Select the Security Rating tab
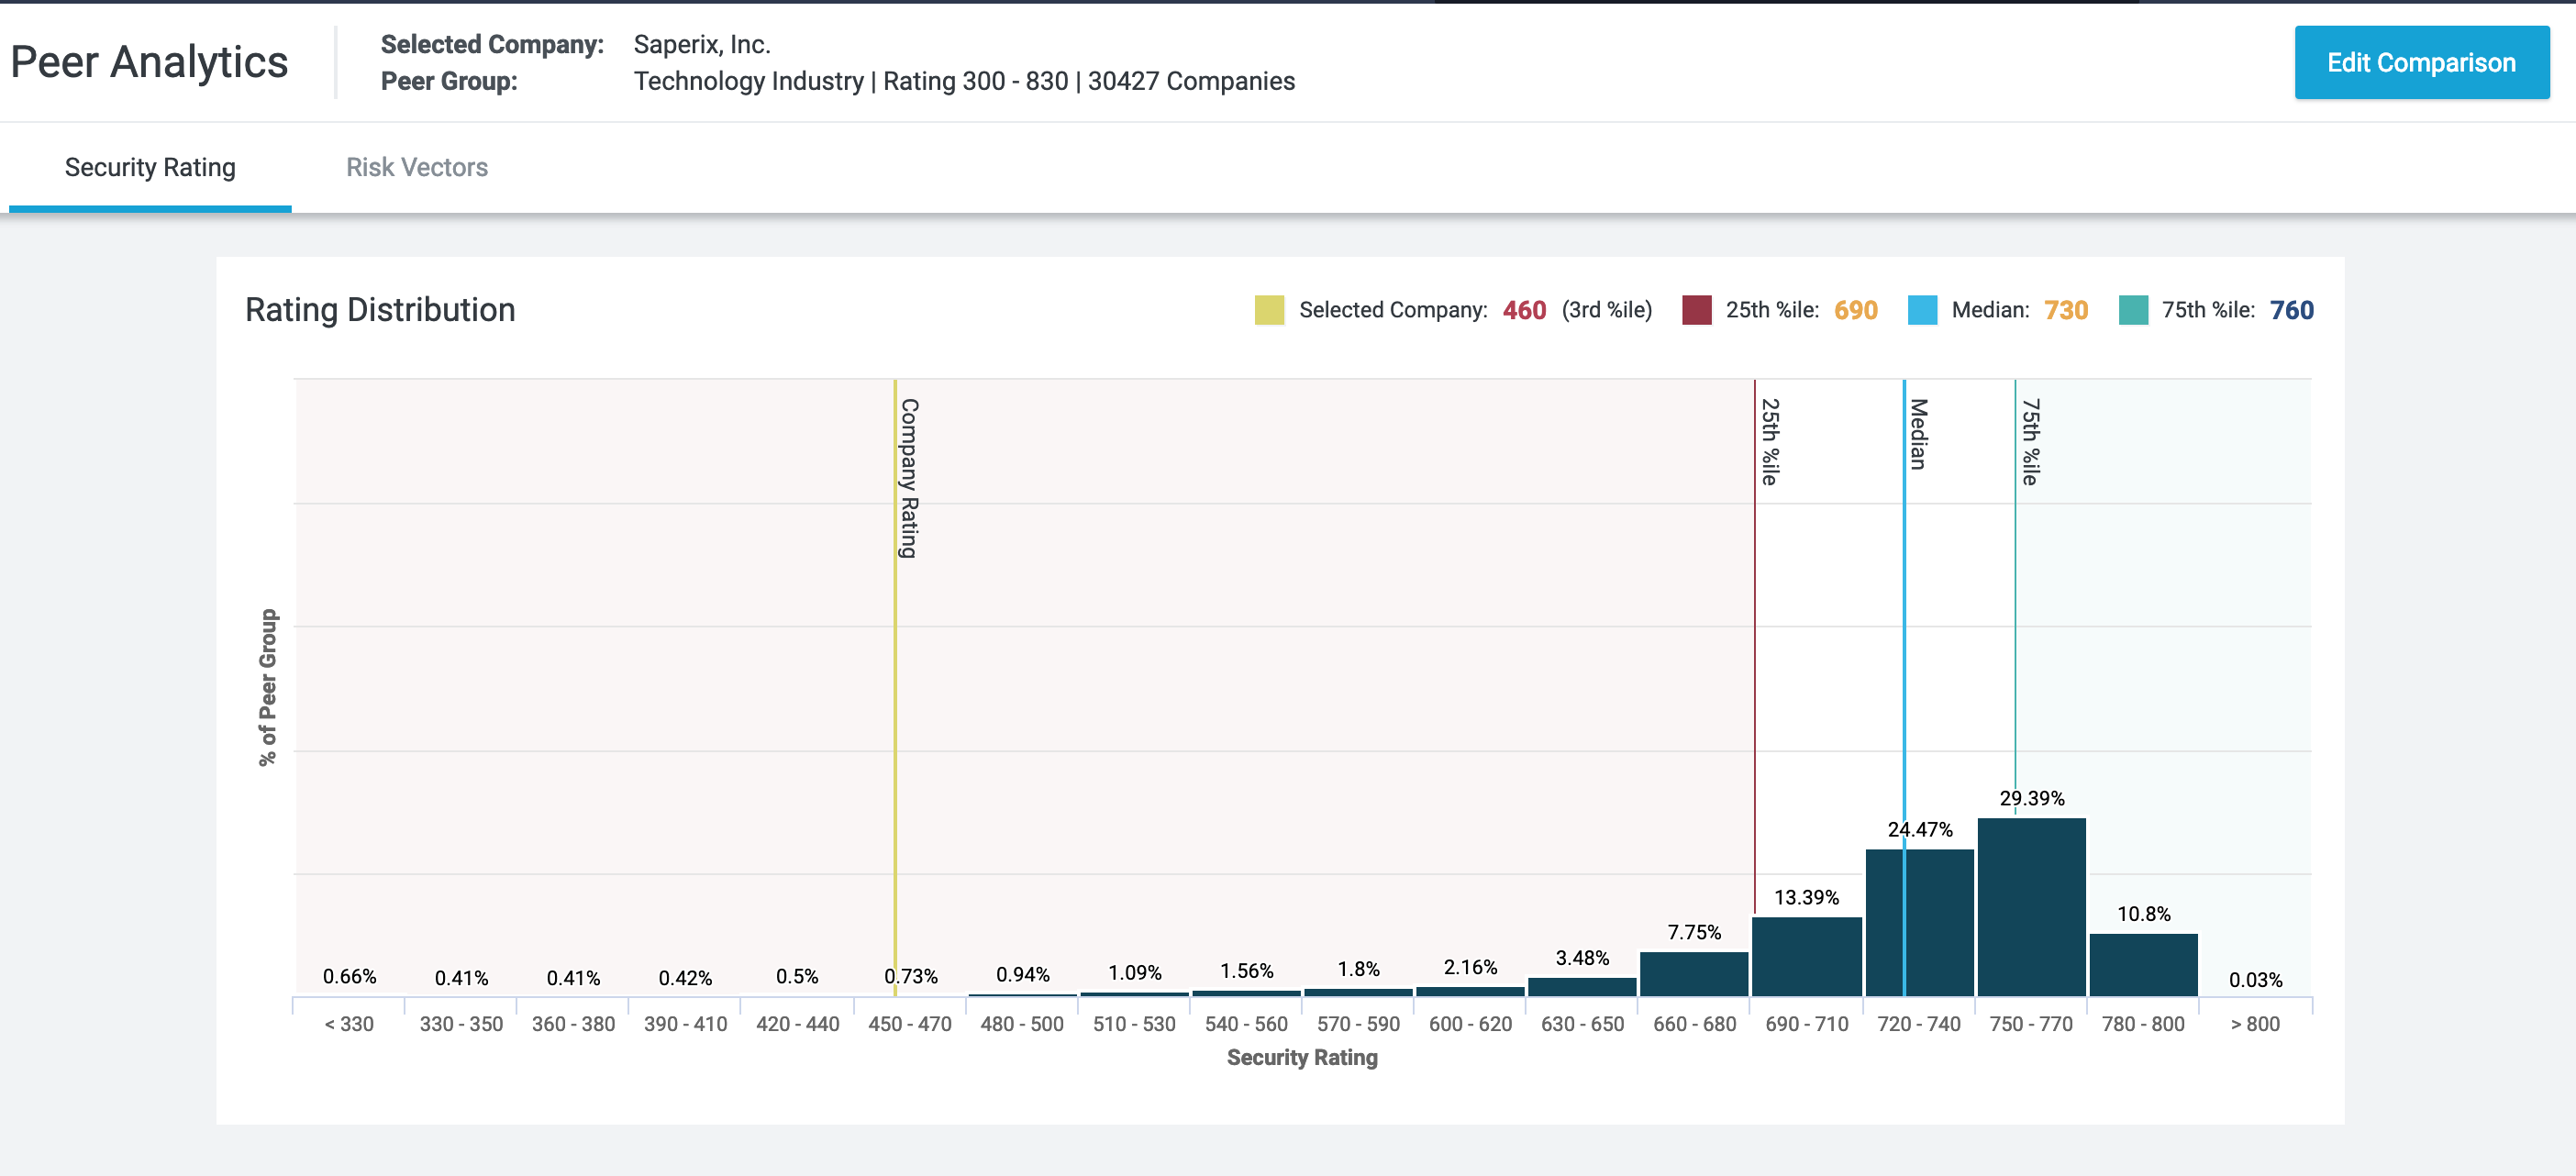Screen dimensions: 2576x1176 click(x=150, y=167)
